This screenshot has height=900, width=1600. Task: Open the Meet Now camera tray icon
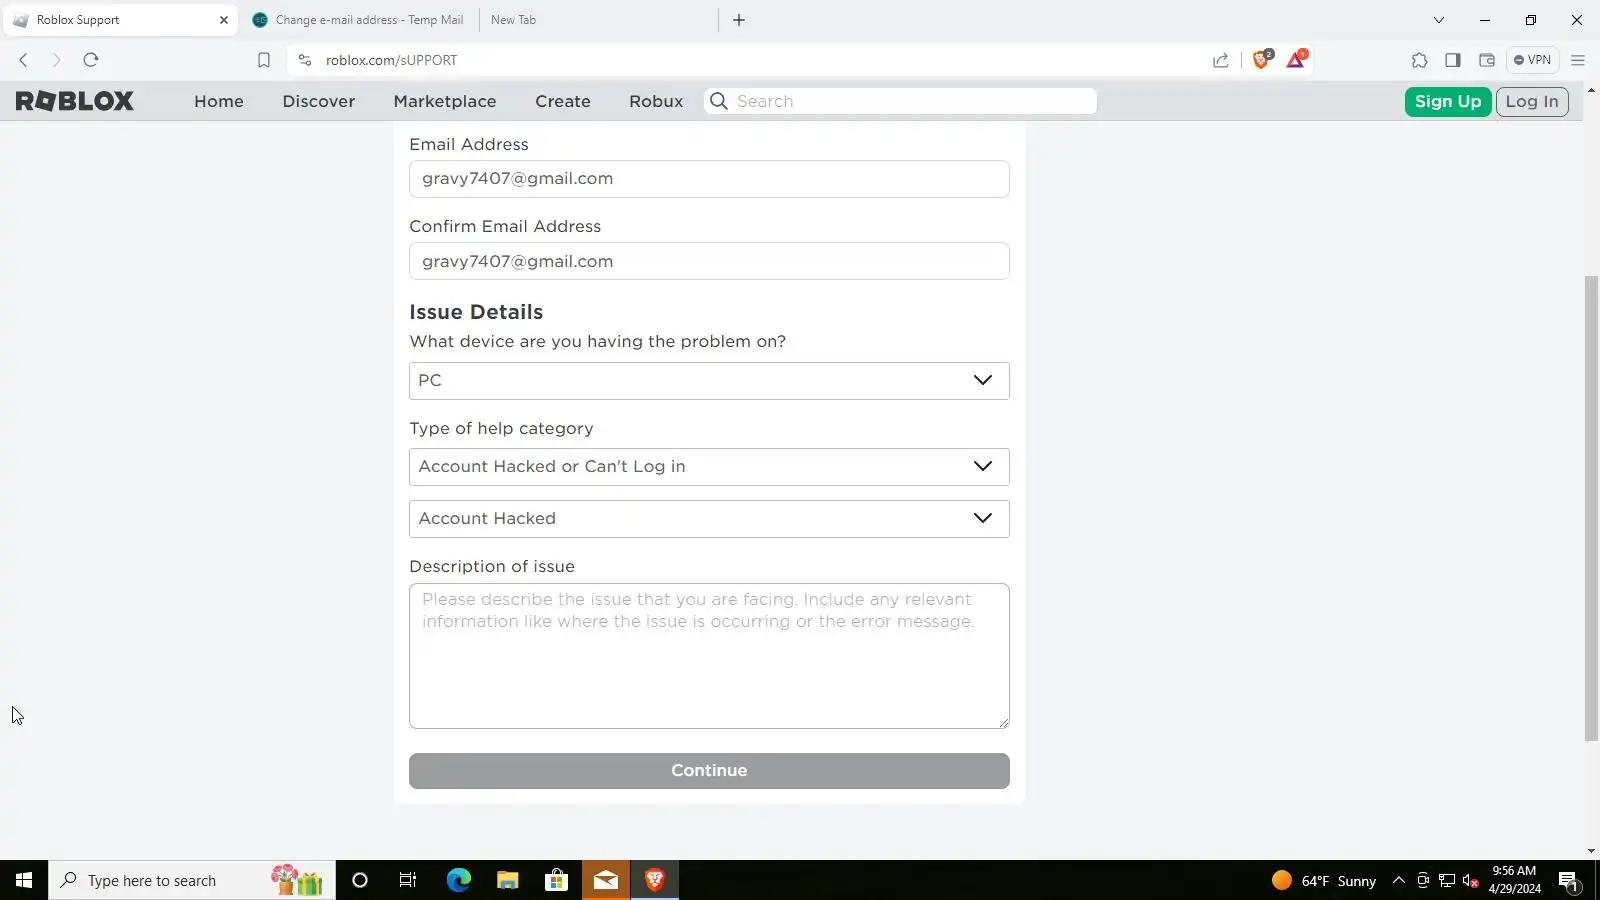tap(1423, 881)
